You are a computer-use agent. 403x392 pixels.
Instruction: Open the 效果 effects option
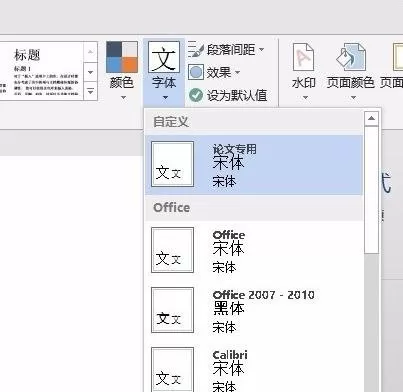point(214,72)
